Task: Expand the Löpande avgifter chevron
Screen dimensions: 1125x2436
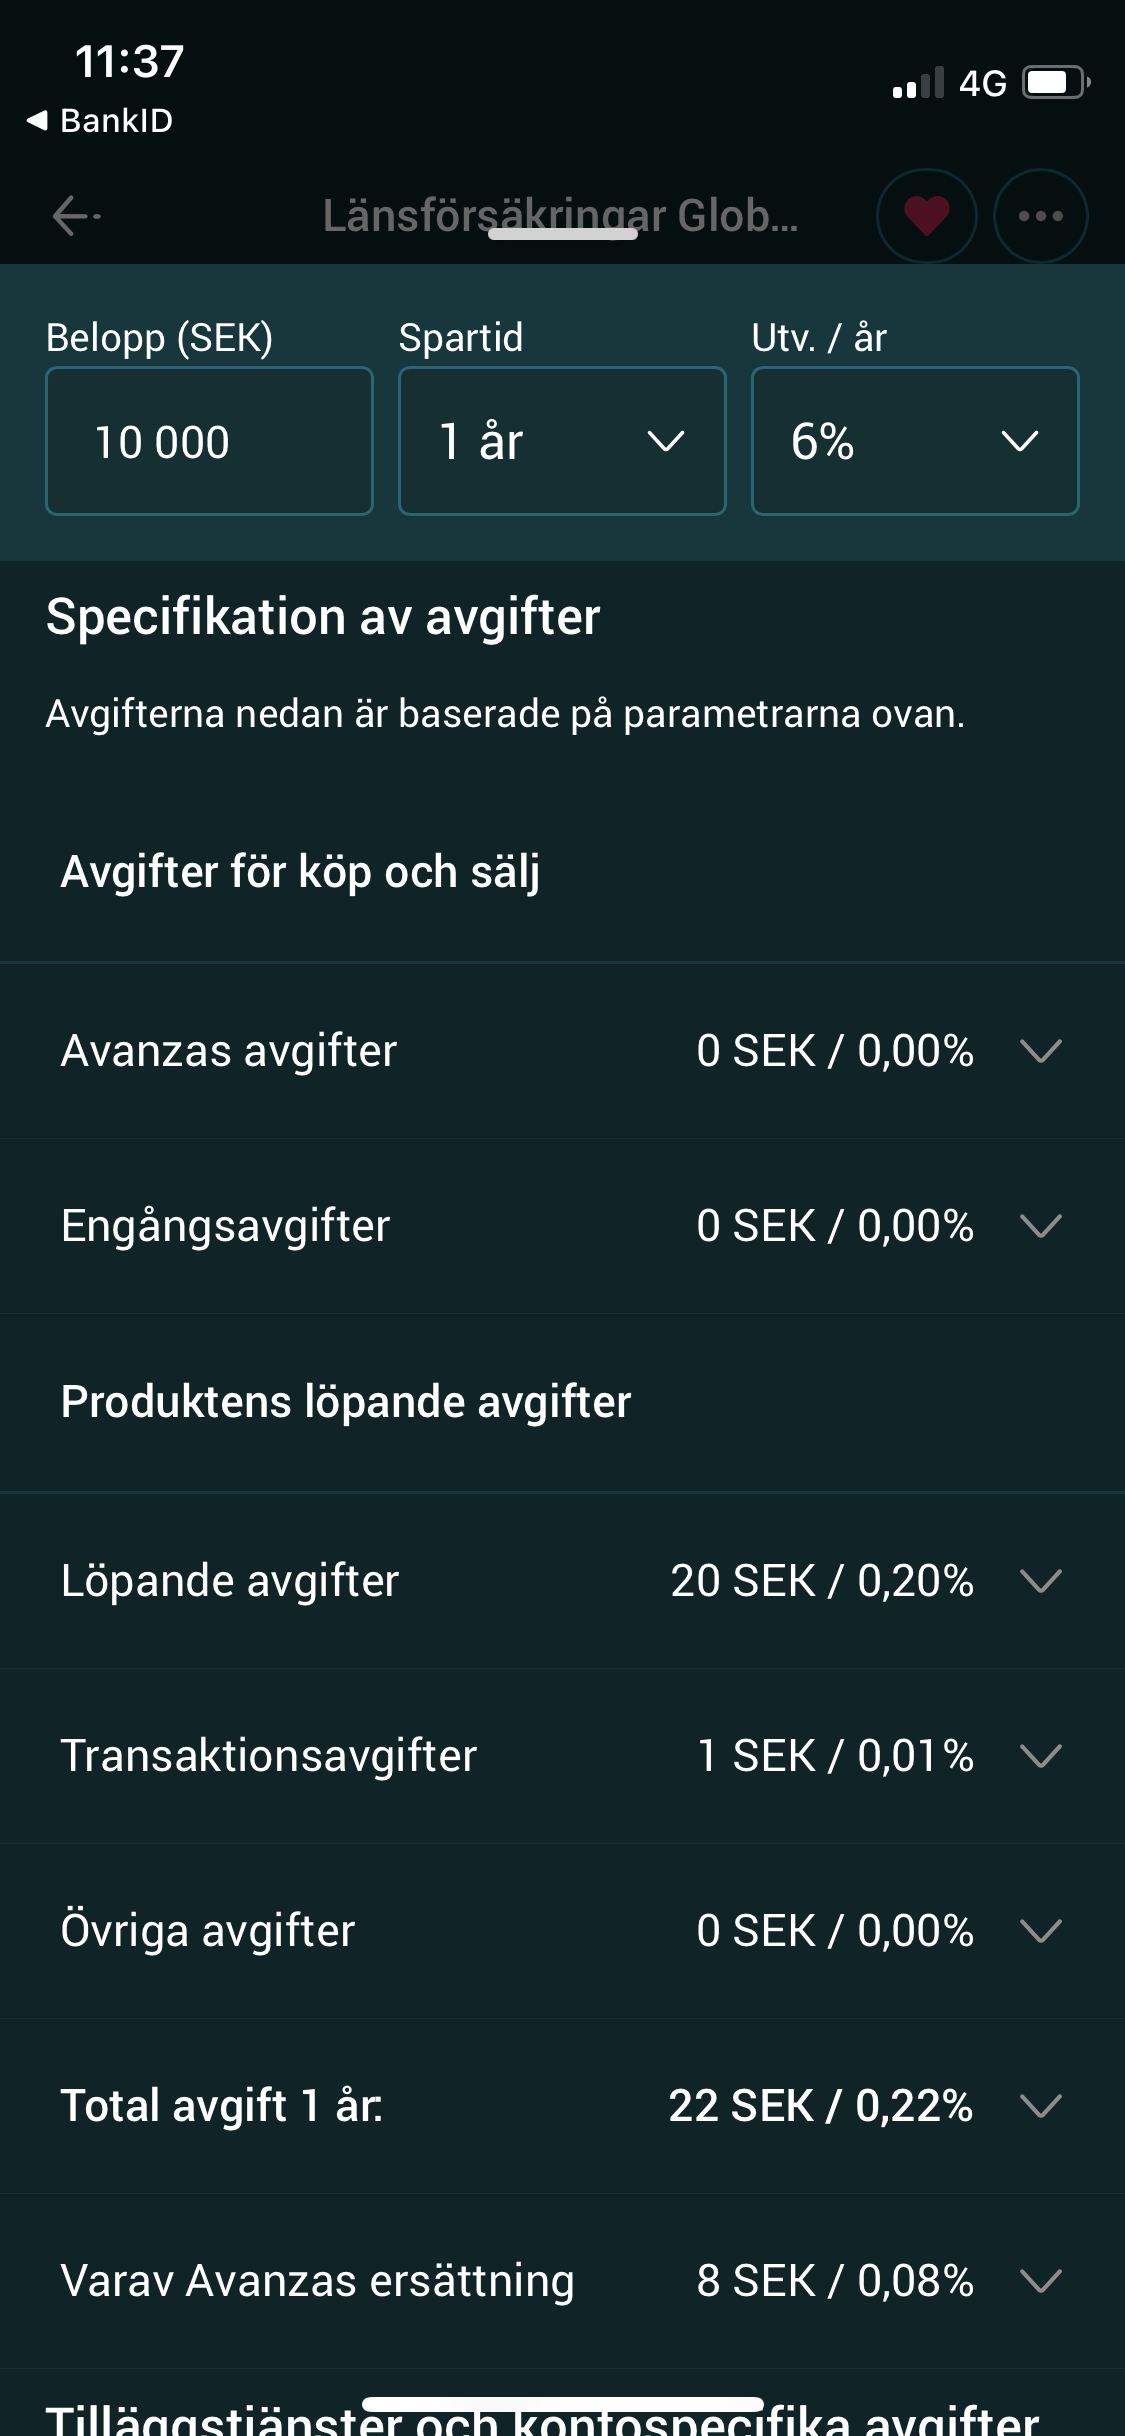Action: [1040, 1581]
